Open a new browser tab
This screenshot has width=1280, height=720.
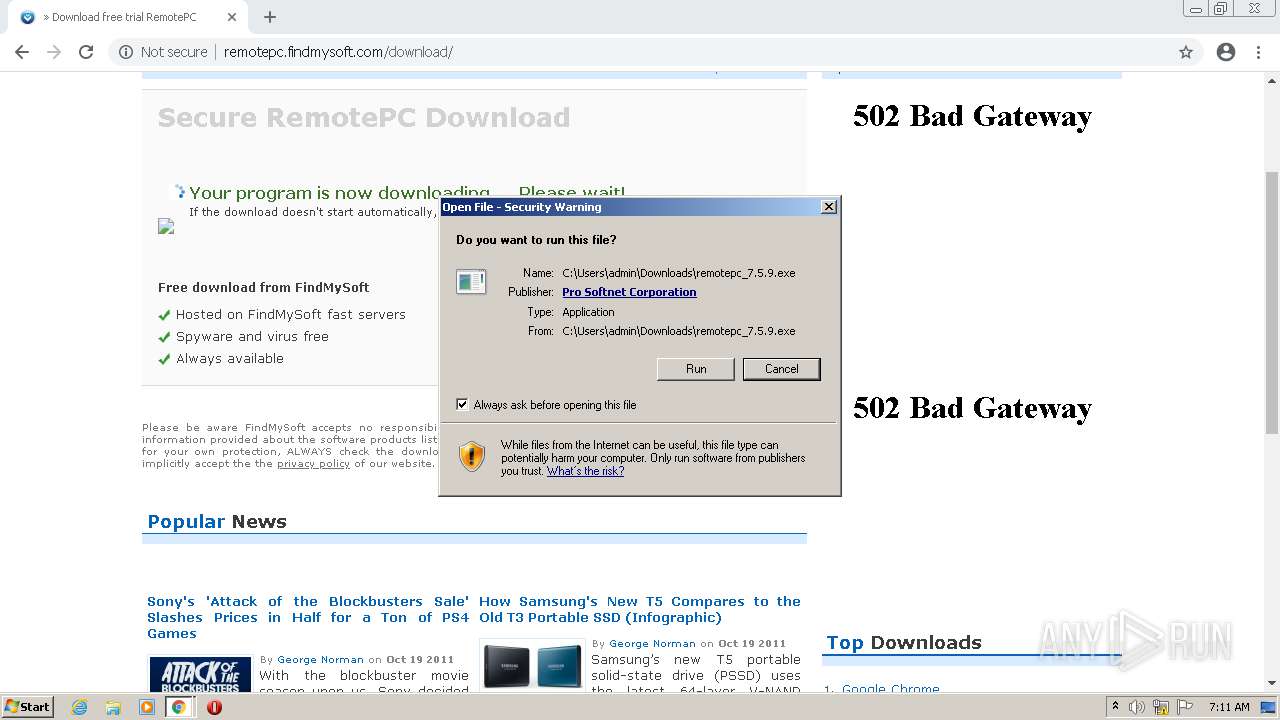(x=270, y=17)
